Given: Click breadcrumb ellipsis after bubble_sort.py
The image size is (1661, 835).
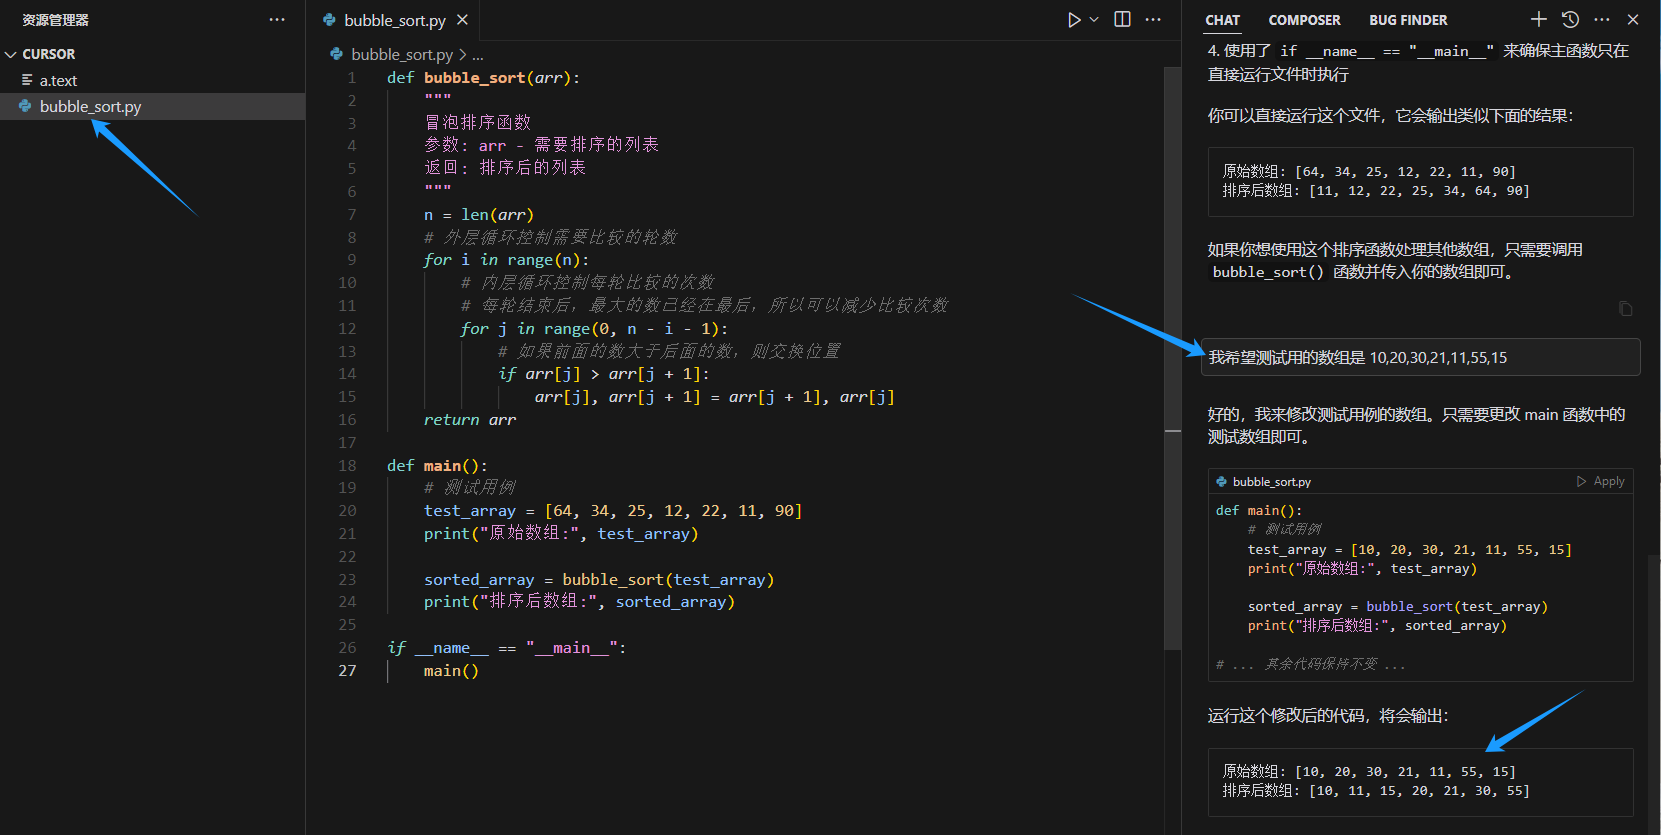Looking at the screenshot, I should [478, 55].
